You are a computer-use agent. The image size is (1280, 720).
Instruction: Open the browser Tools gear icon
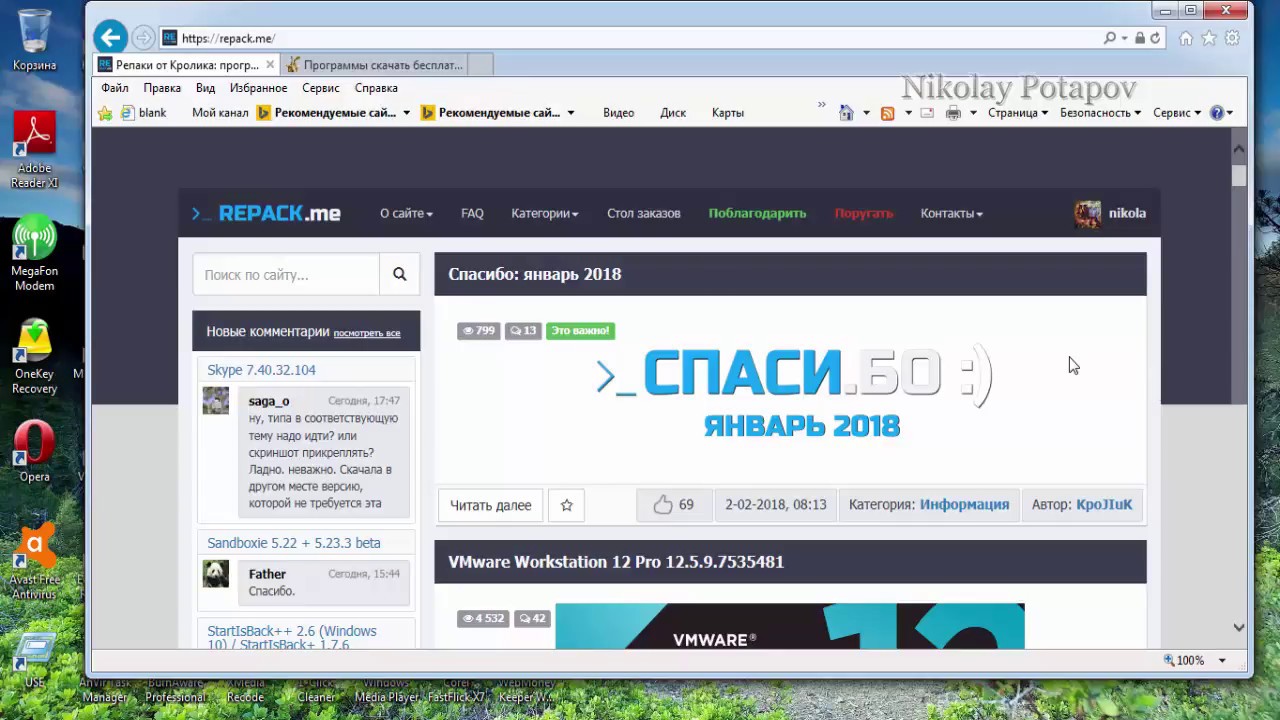coord(1232,38)
